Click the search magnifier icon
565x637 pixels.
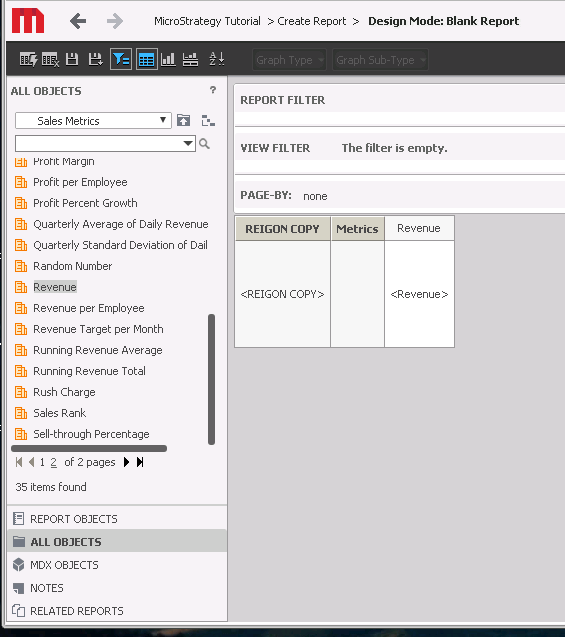tap(204, 143)
